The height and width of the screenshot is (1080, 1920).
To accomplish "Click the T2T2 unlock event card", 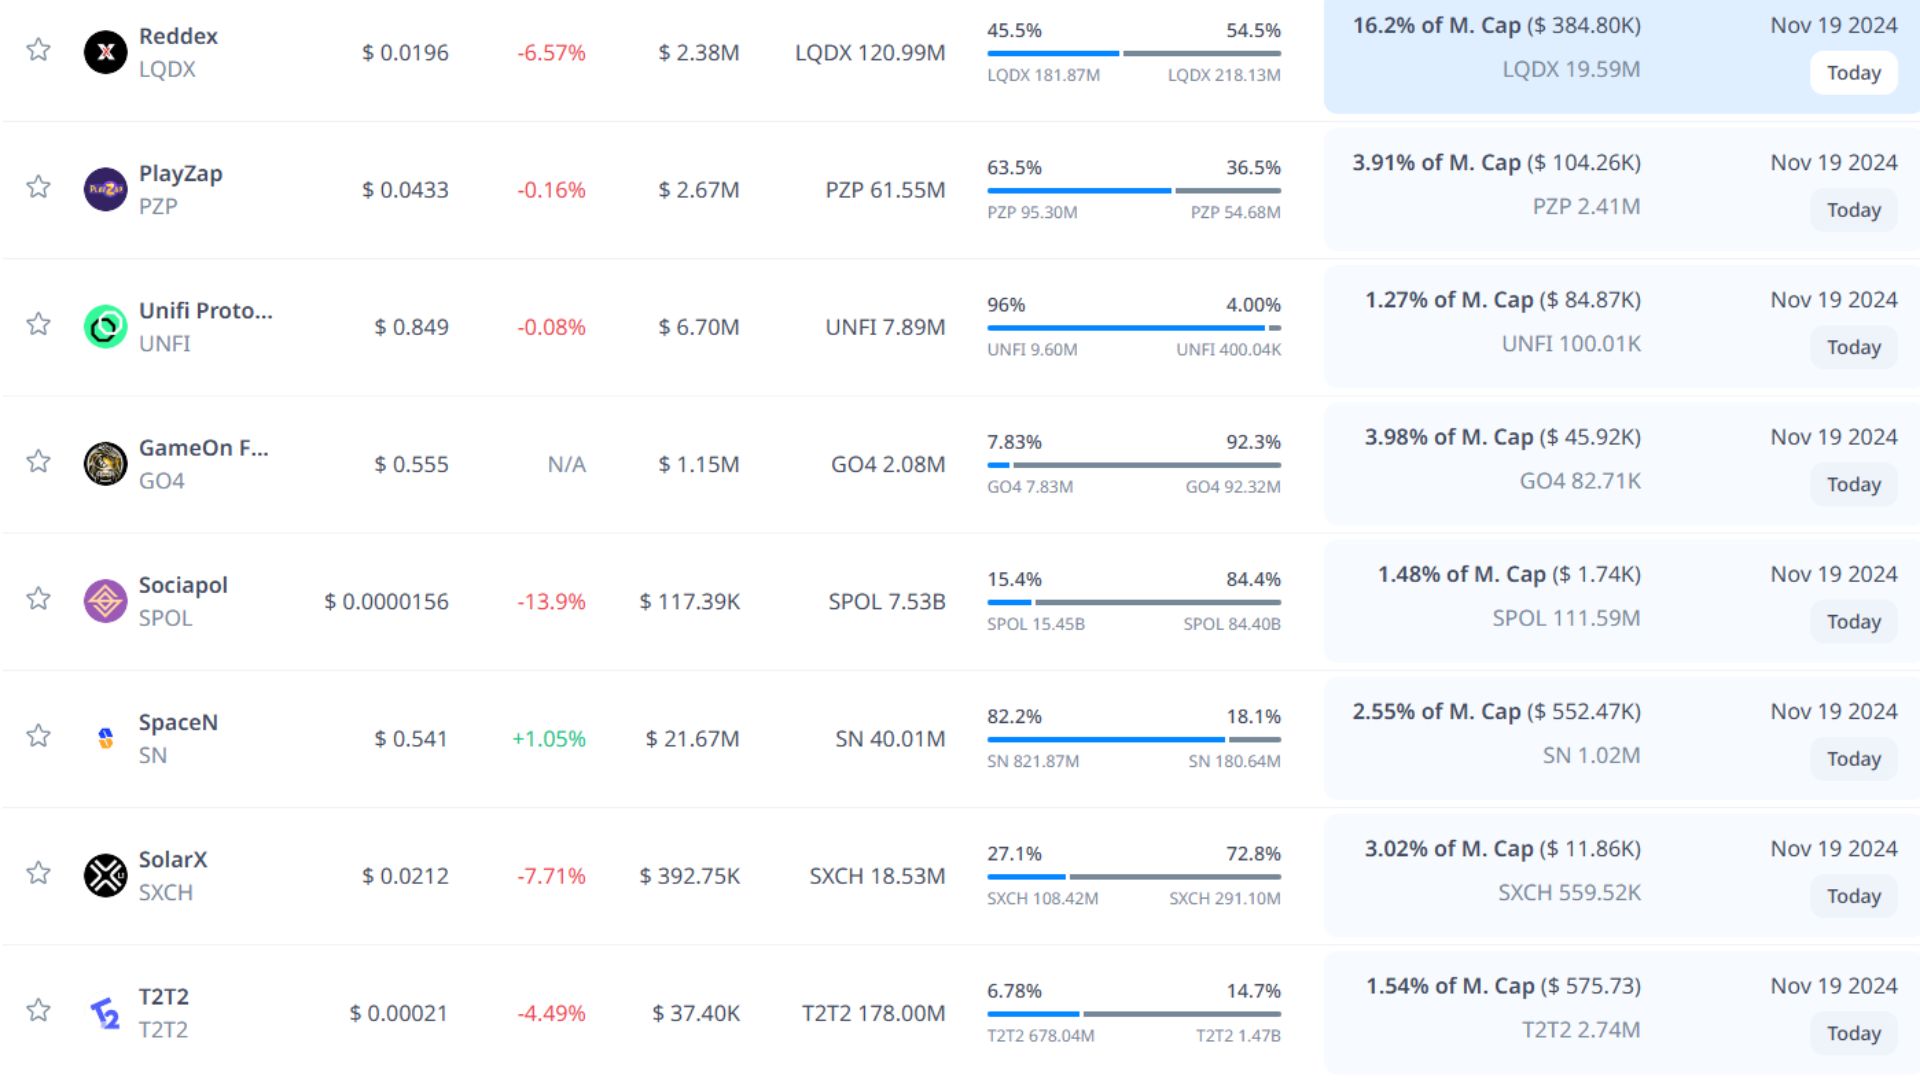I will 1620,1011.
